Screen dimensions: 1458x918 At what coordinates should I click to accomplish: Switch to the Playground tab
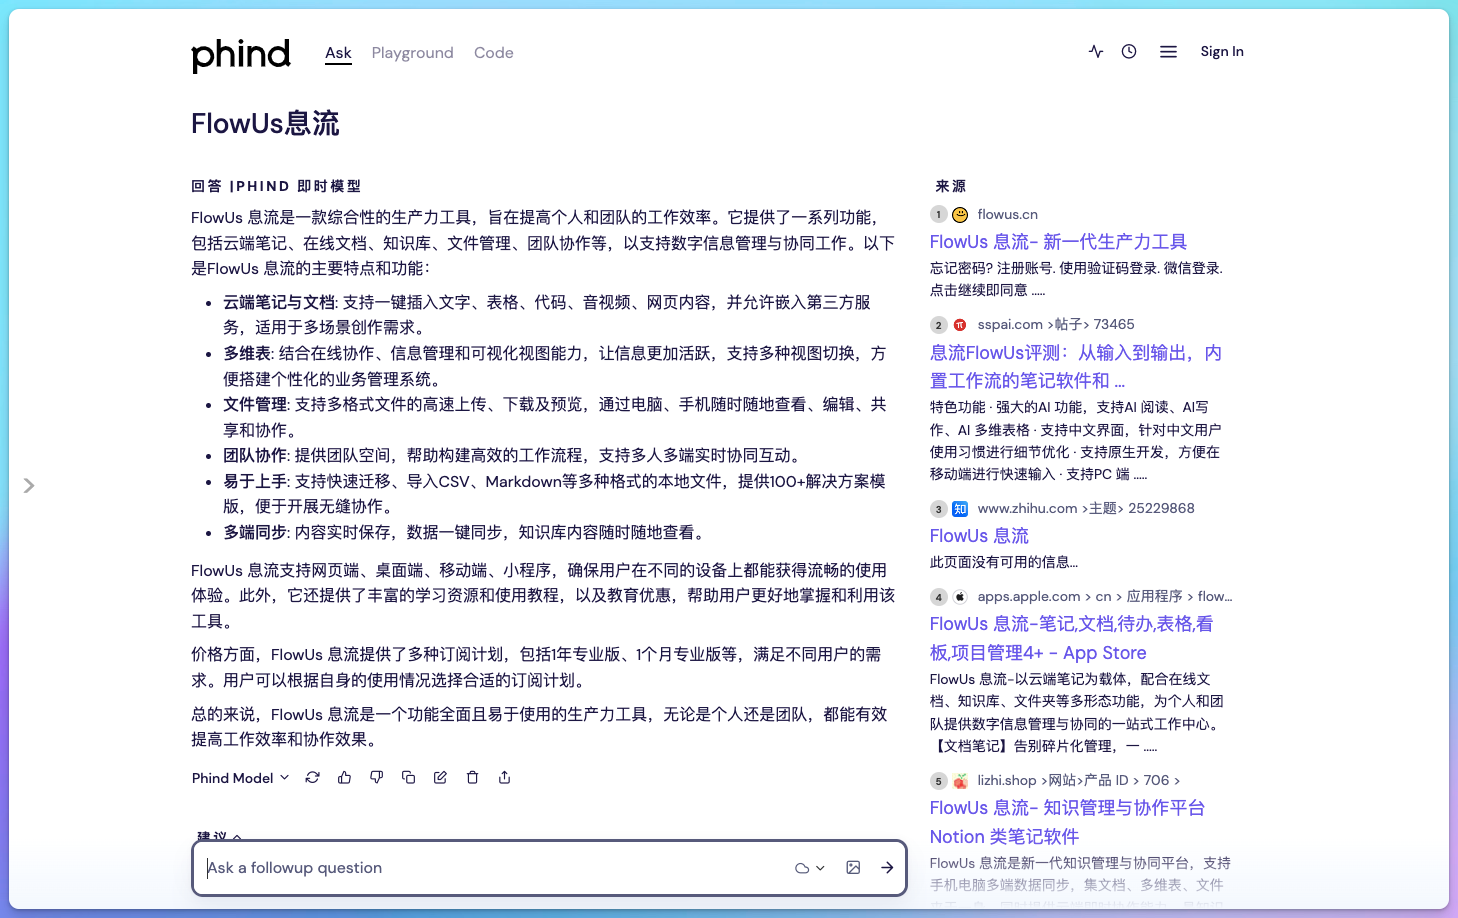412,53
